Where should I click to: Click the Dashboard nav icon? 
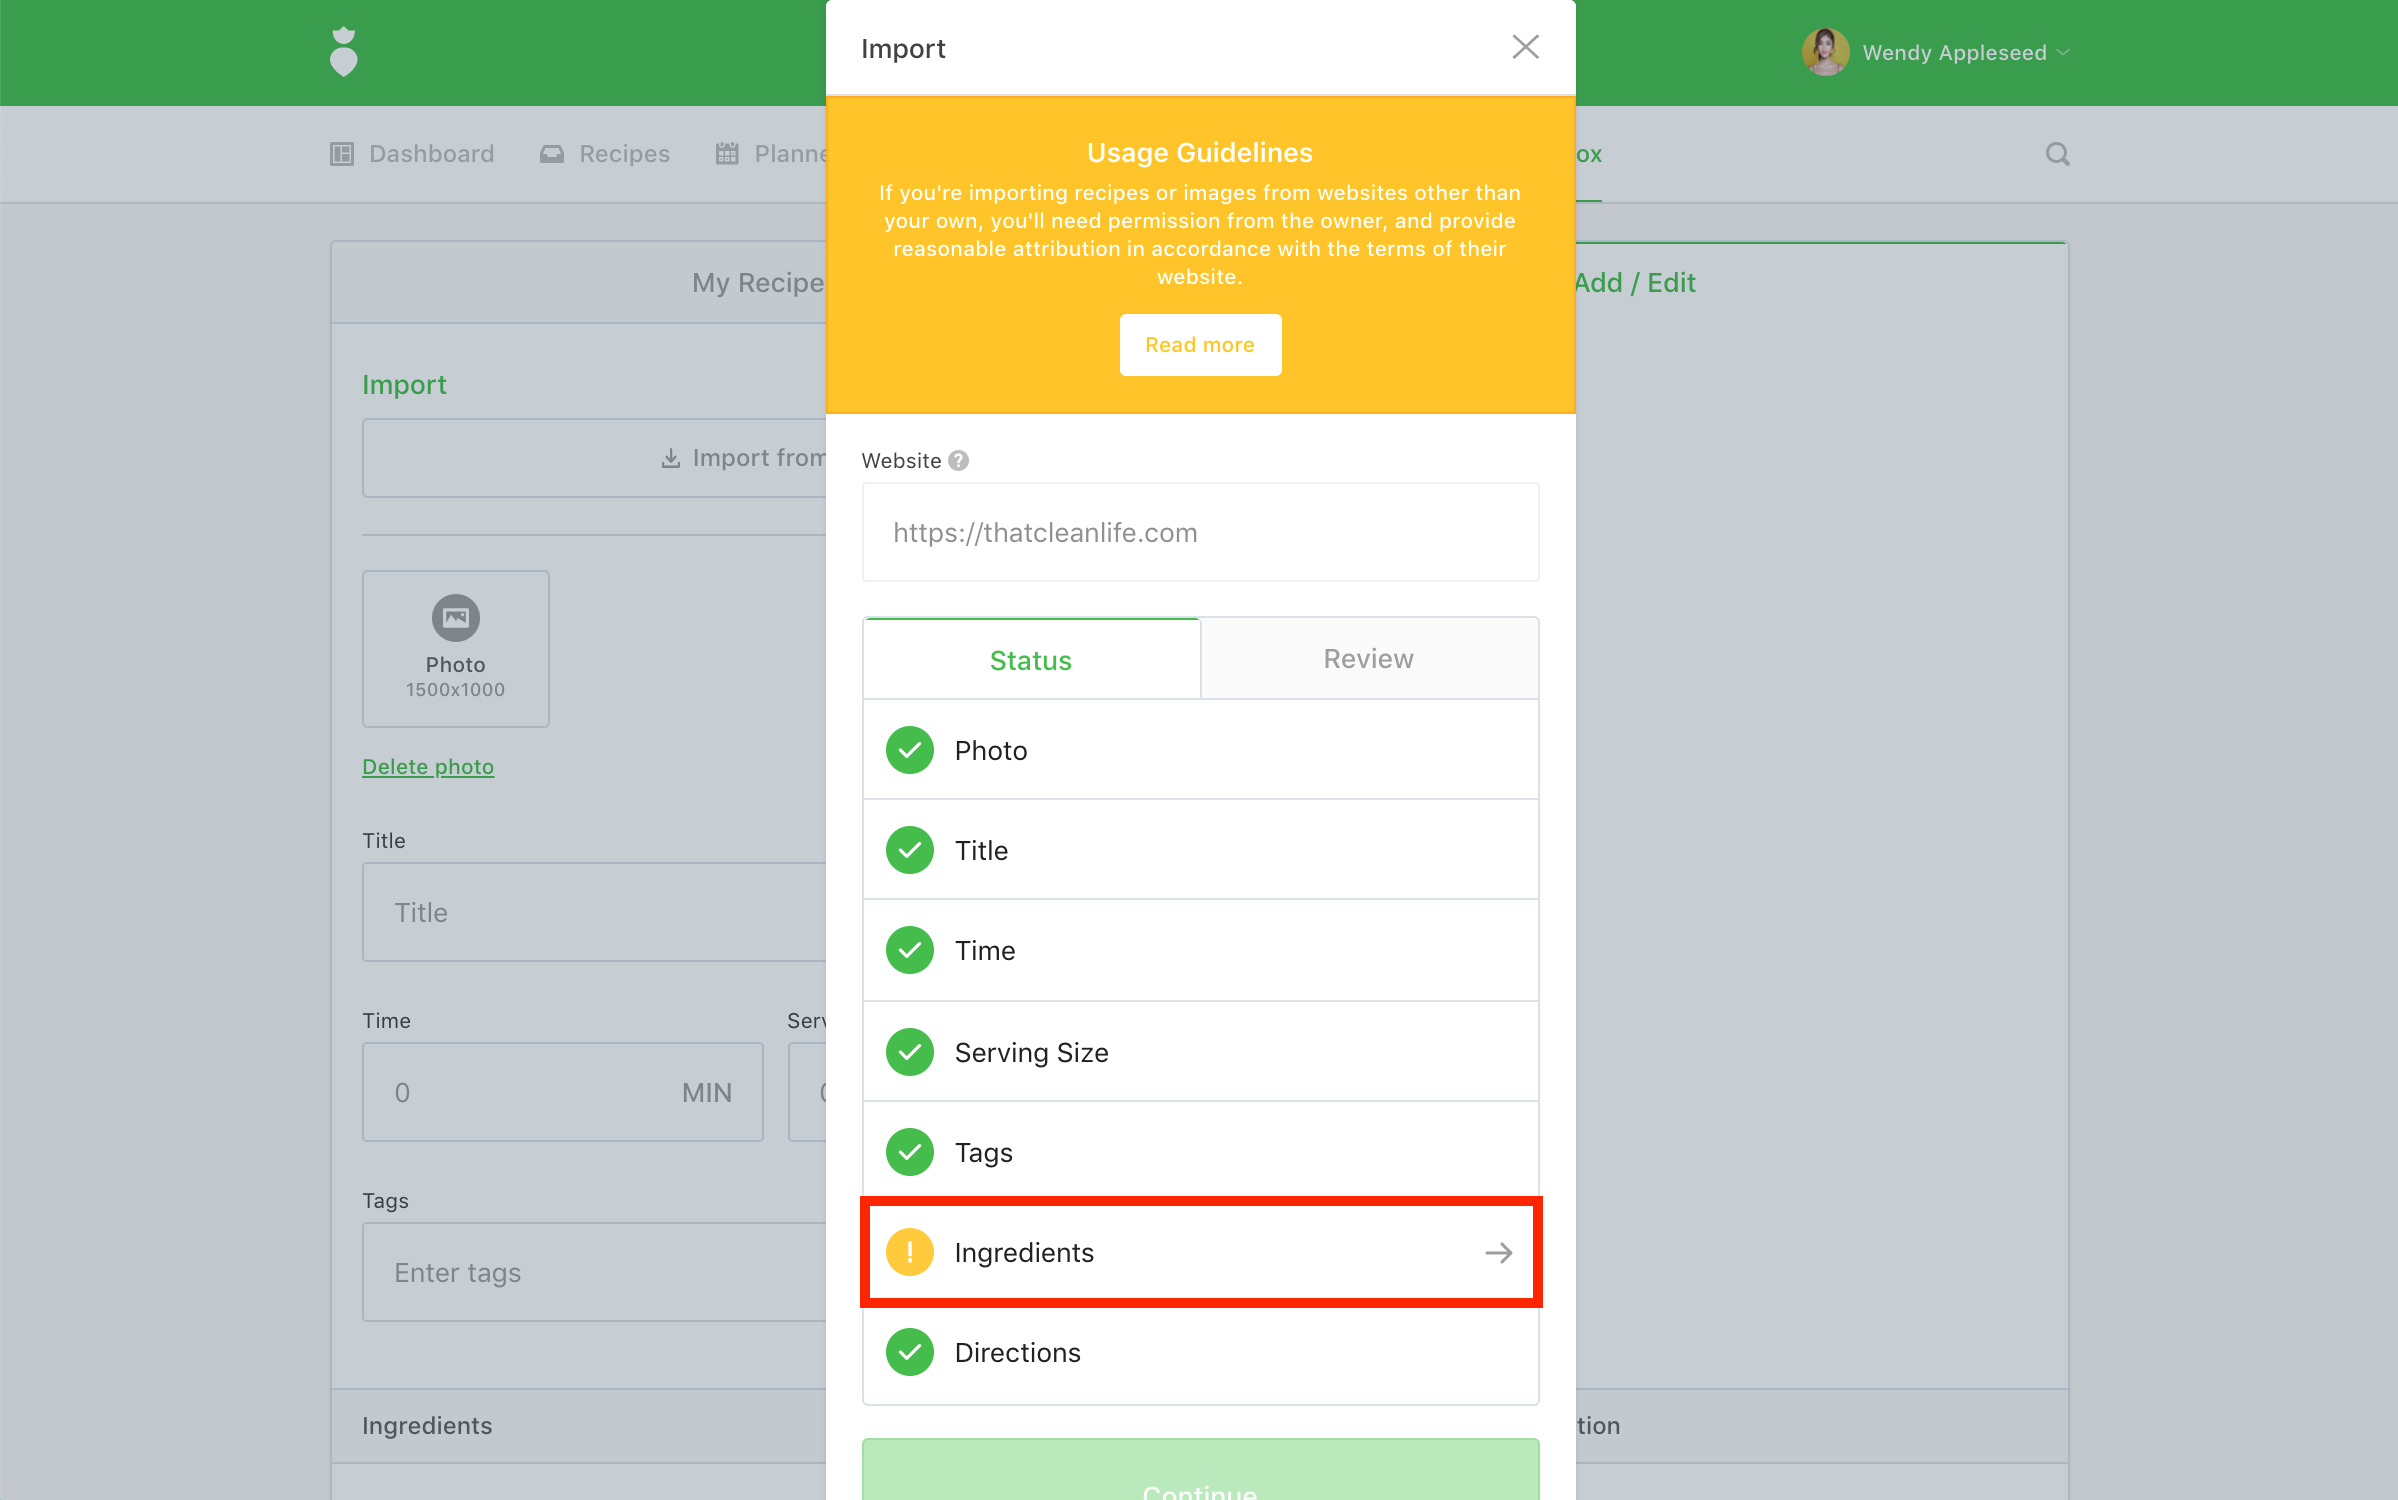[x=342, y=154]
